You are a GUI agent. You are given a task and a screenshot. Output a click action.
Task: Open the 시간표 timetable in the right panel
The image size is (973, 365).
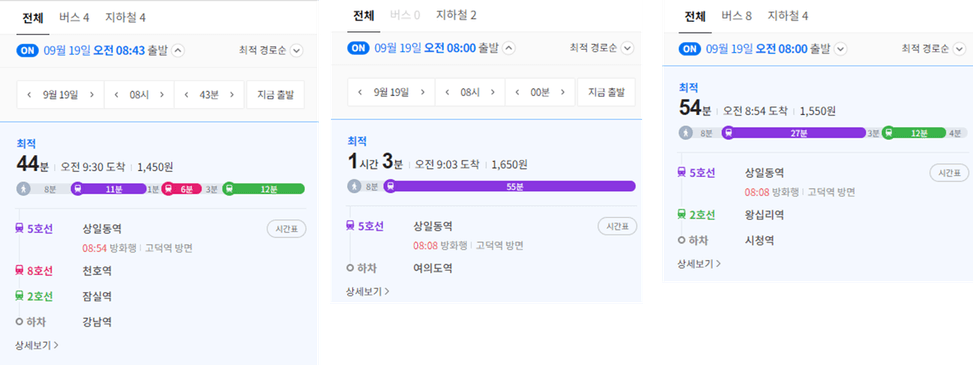[x=949, y=173]
